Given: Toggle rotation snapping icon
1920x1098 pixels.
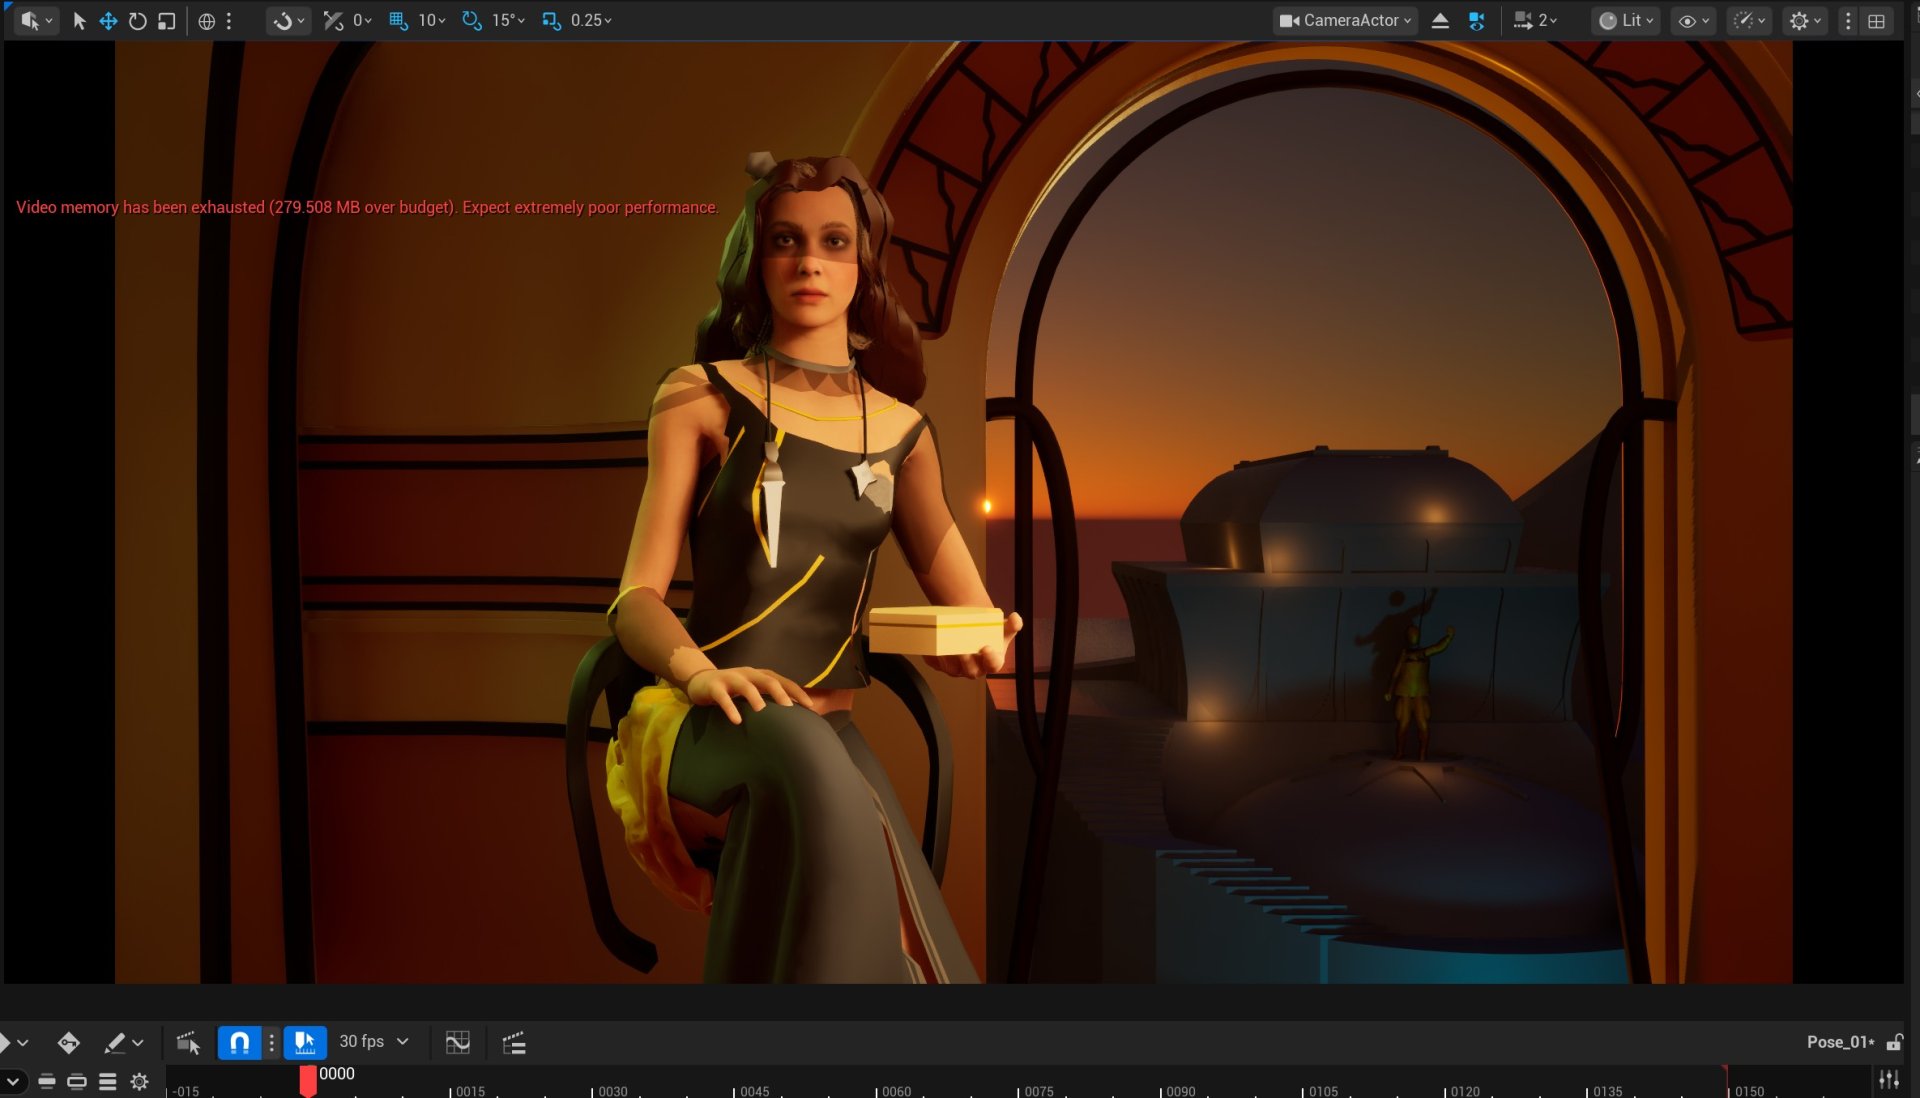Looking at the screenshot, I should tap(471, 21).
